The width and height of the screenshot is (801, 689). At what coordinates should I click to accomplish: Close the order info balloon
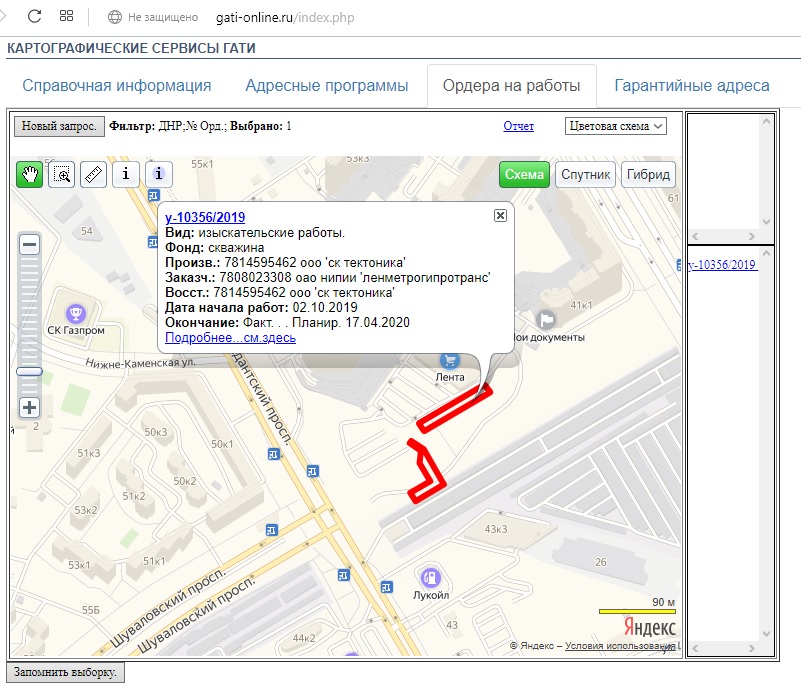(500, 215)
